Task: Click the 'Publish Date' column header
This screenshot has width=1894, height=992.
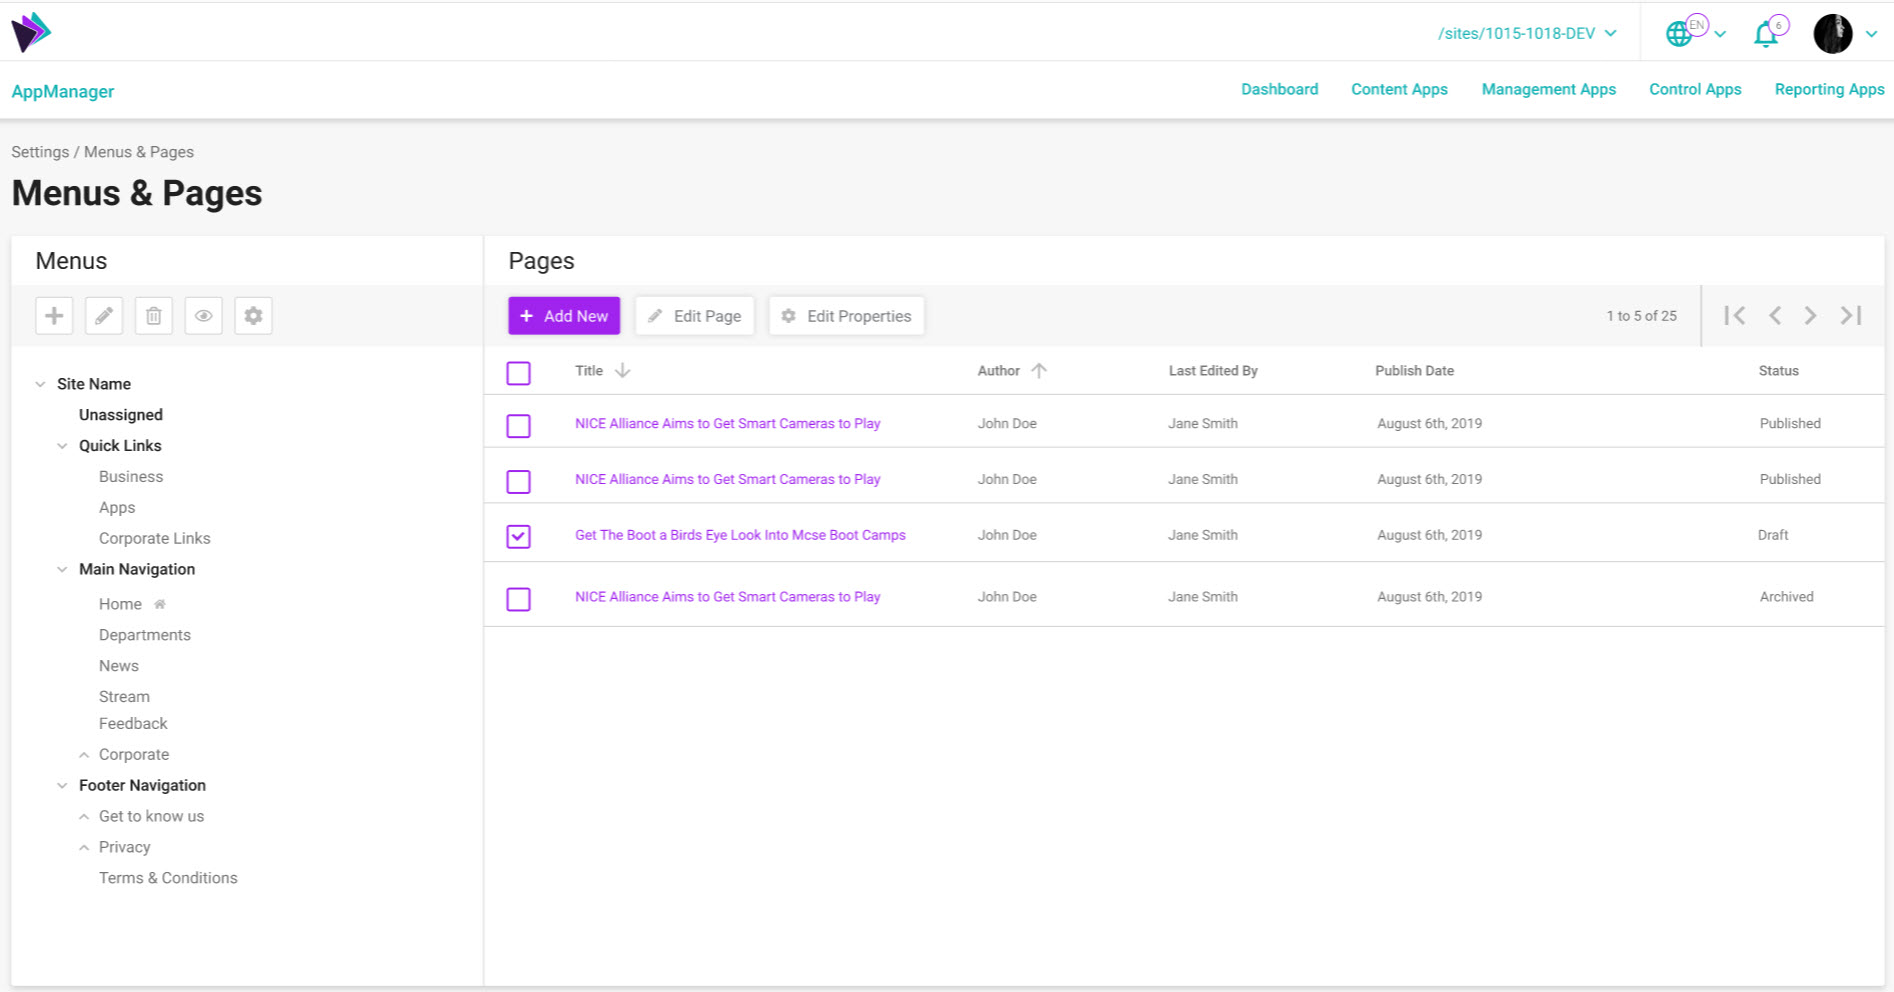Action: tap(1414, 371)
